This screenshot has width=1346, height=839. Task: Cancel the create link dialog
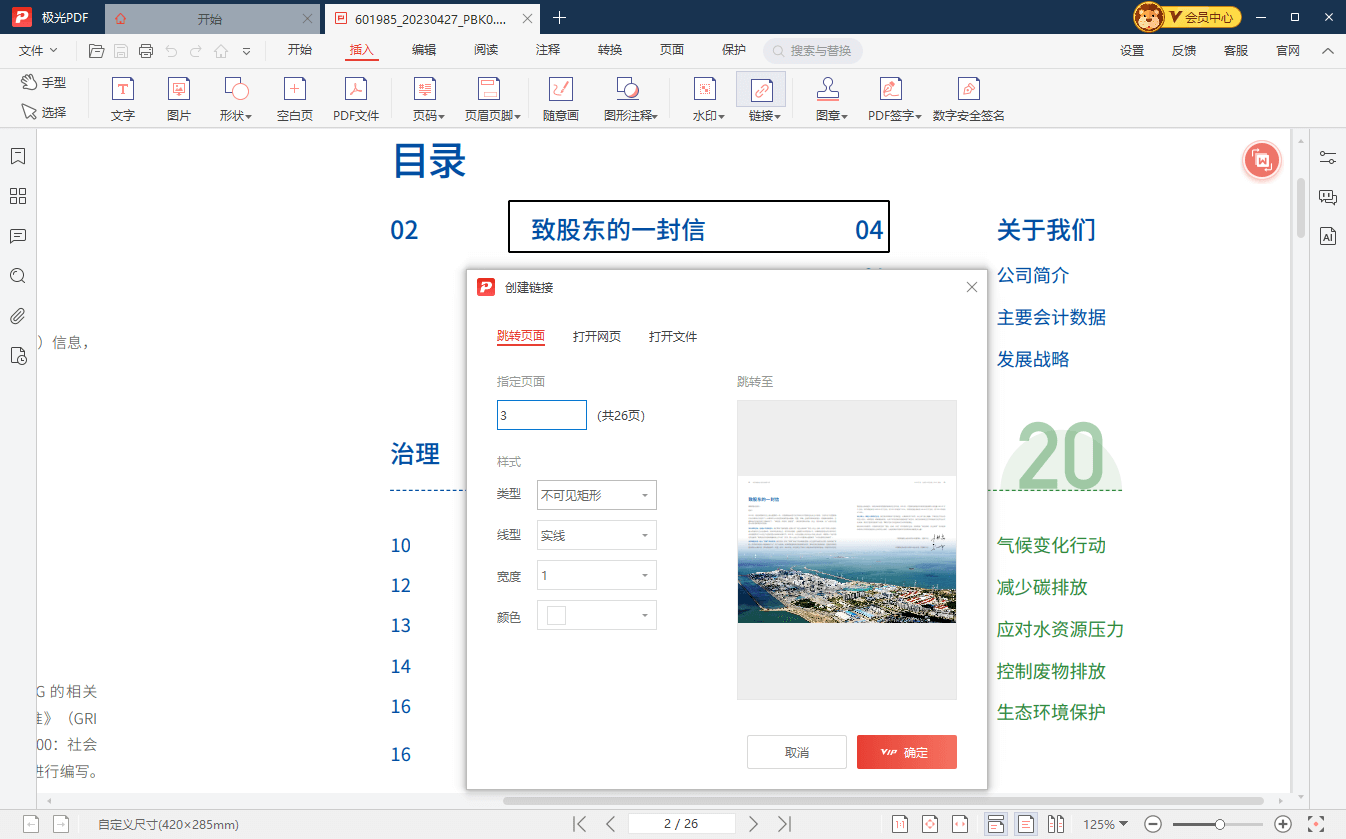(797, 752)
